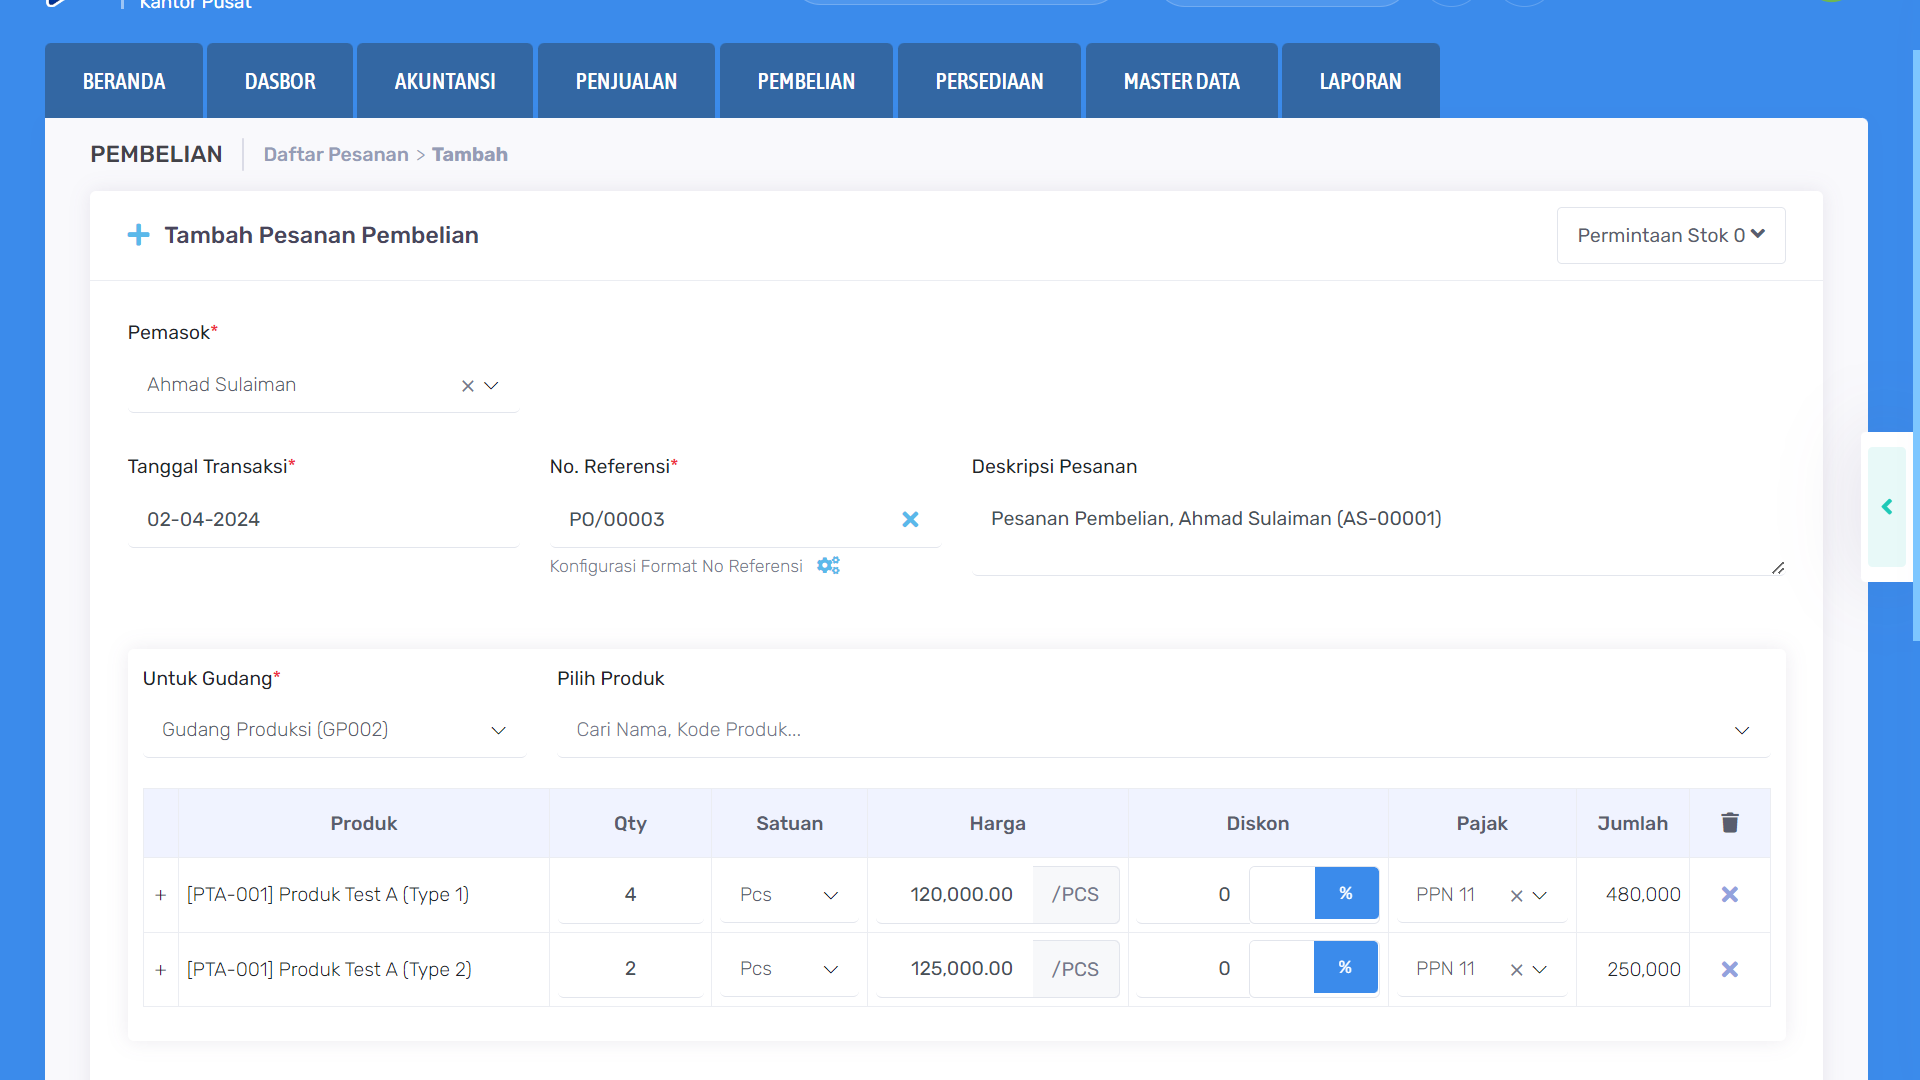The image size is (1920, 1080).
Task: Click Qty field of Type 1 row
Action: (x=630, y=895)
